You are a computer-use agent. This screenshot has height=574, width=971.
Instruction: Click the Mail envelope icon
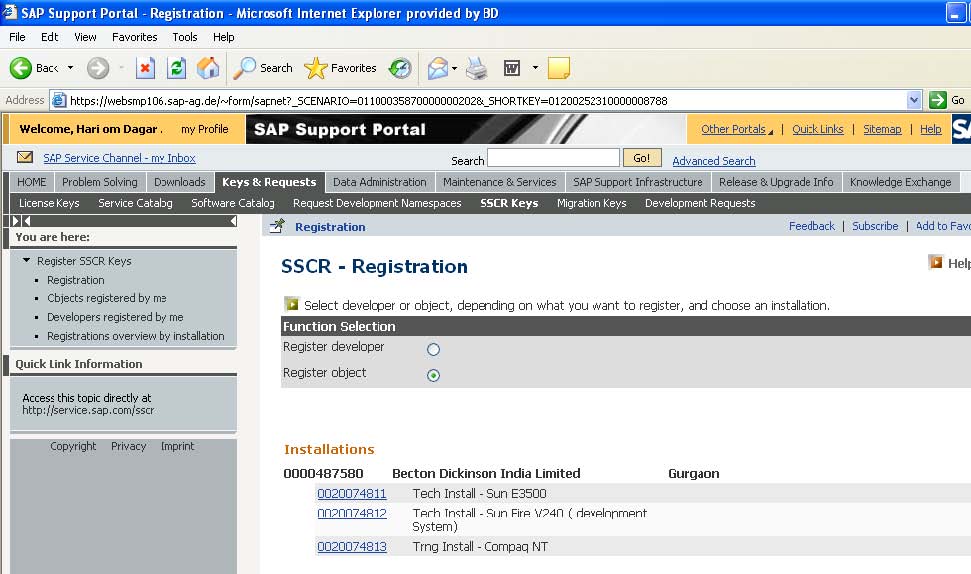pos(438,68)
